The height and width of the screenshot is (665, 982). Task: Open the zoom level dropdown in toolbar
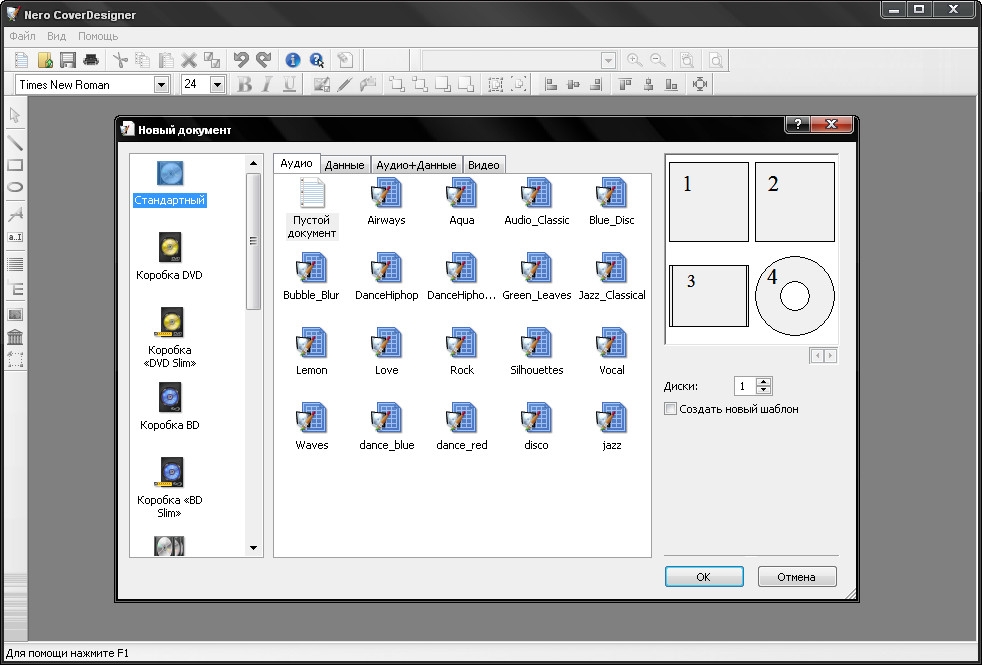608,61
